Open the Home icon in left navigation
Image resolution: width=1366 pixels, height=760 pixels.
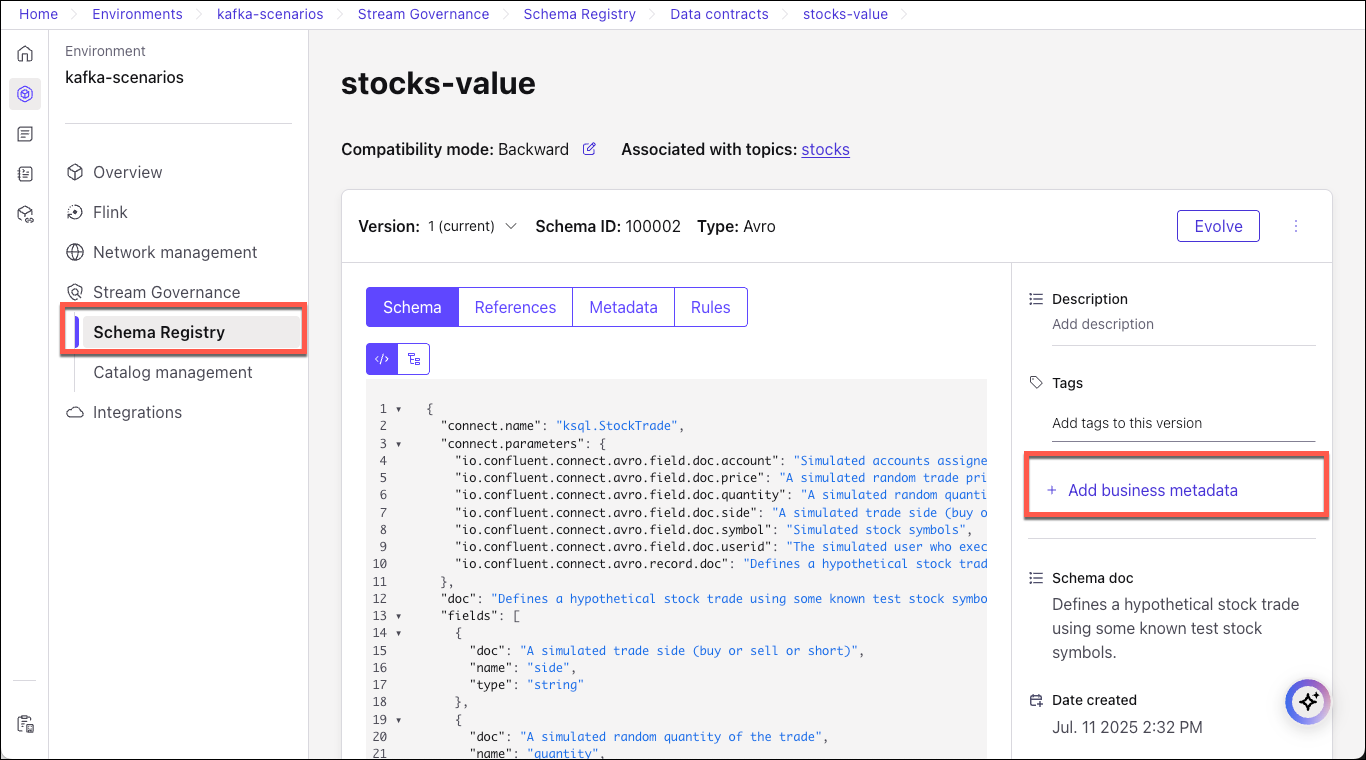pos(25,53)
